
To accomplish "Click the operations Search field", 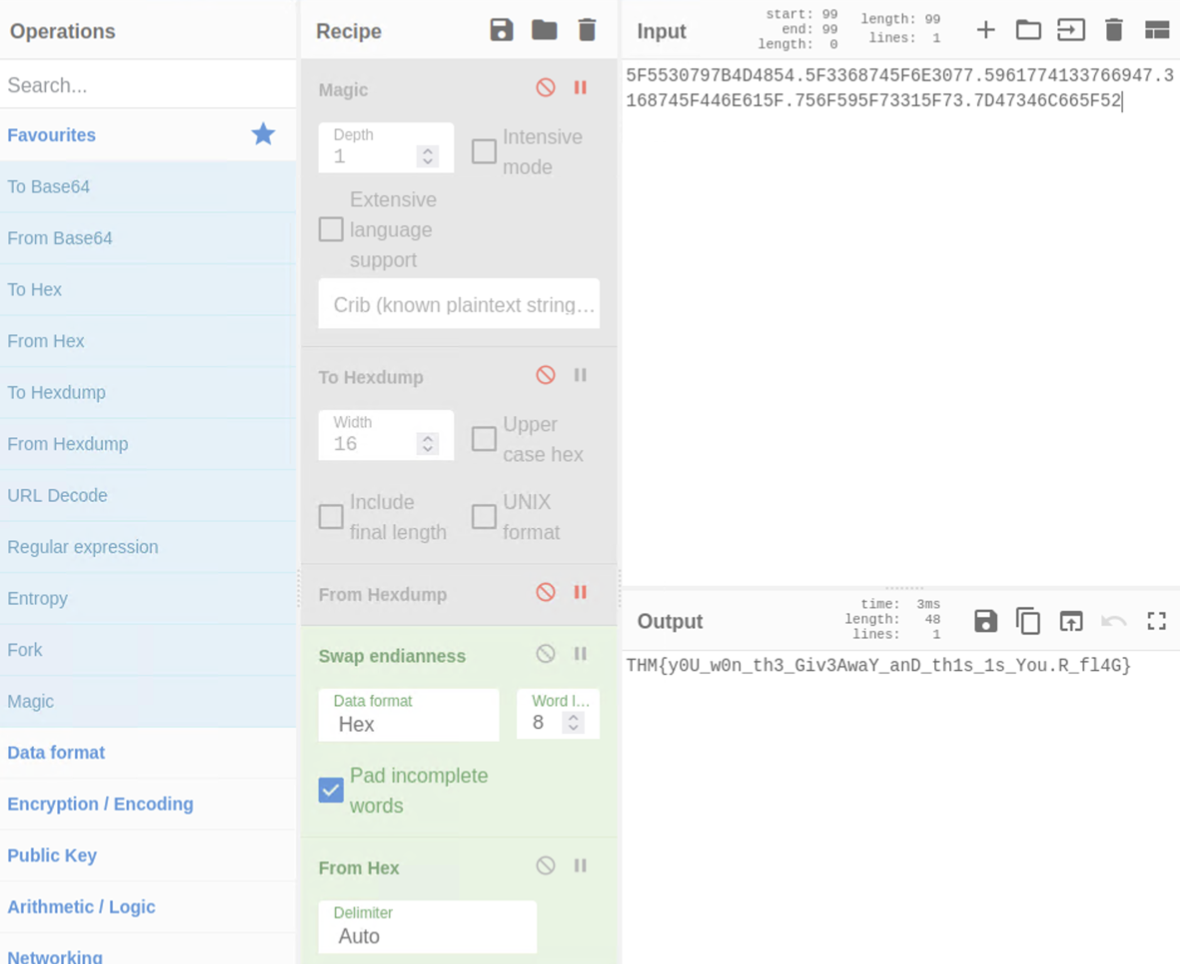I will click(148, 86).
